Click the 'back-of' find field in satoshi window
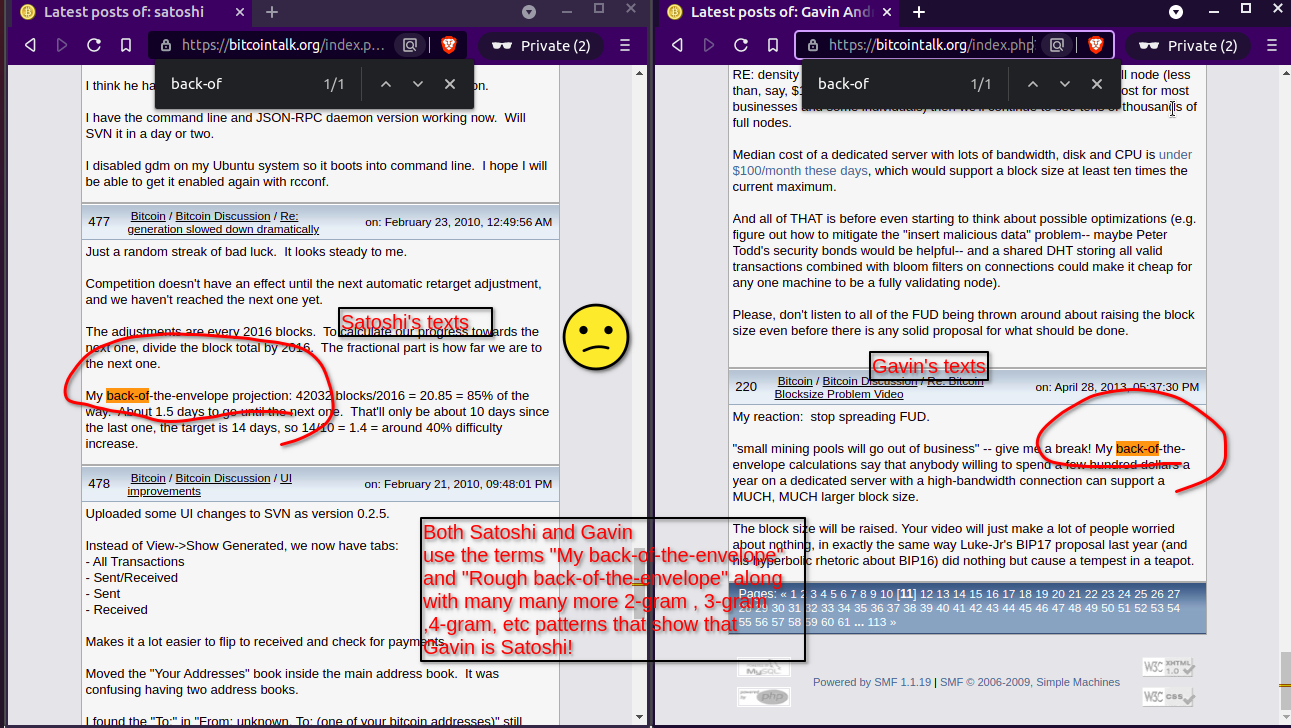The width and height of the screenshot is (1291, 728). pyautogui.click(x=240, y=84)
